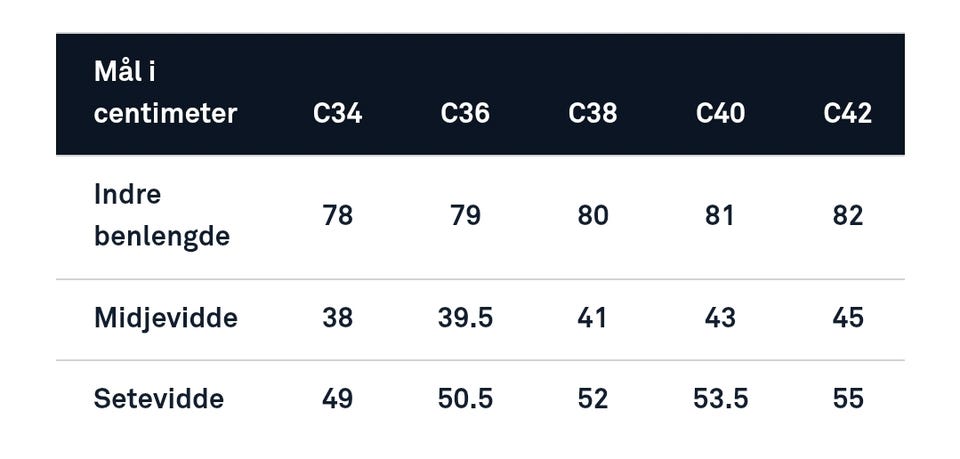960x459 pixels.
Task: Click the C36 column header
Action: pos(465,113)
